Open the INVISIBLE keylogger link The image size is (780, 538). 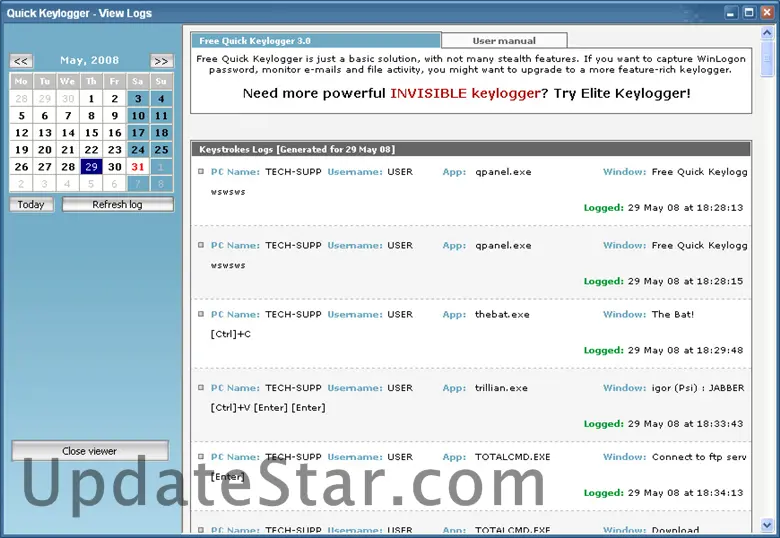(x=465, y=93)
